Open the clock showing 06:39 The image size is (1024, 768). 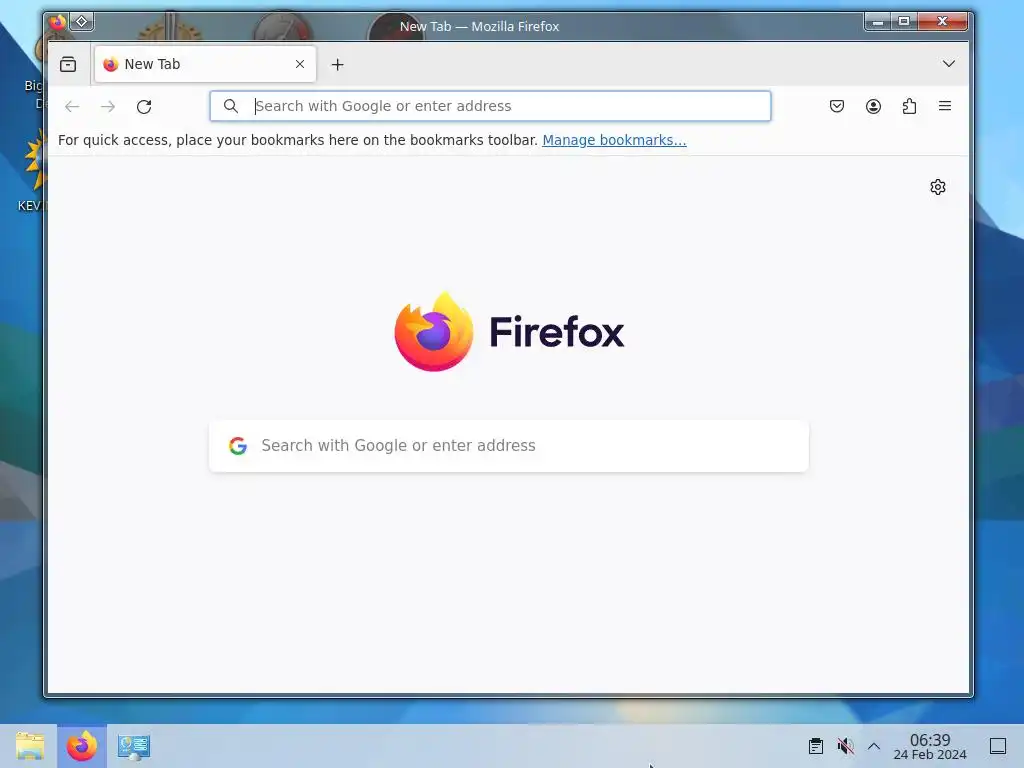click(x=930, y=746)
